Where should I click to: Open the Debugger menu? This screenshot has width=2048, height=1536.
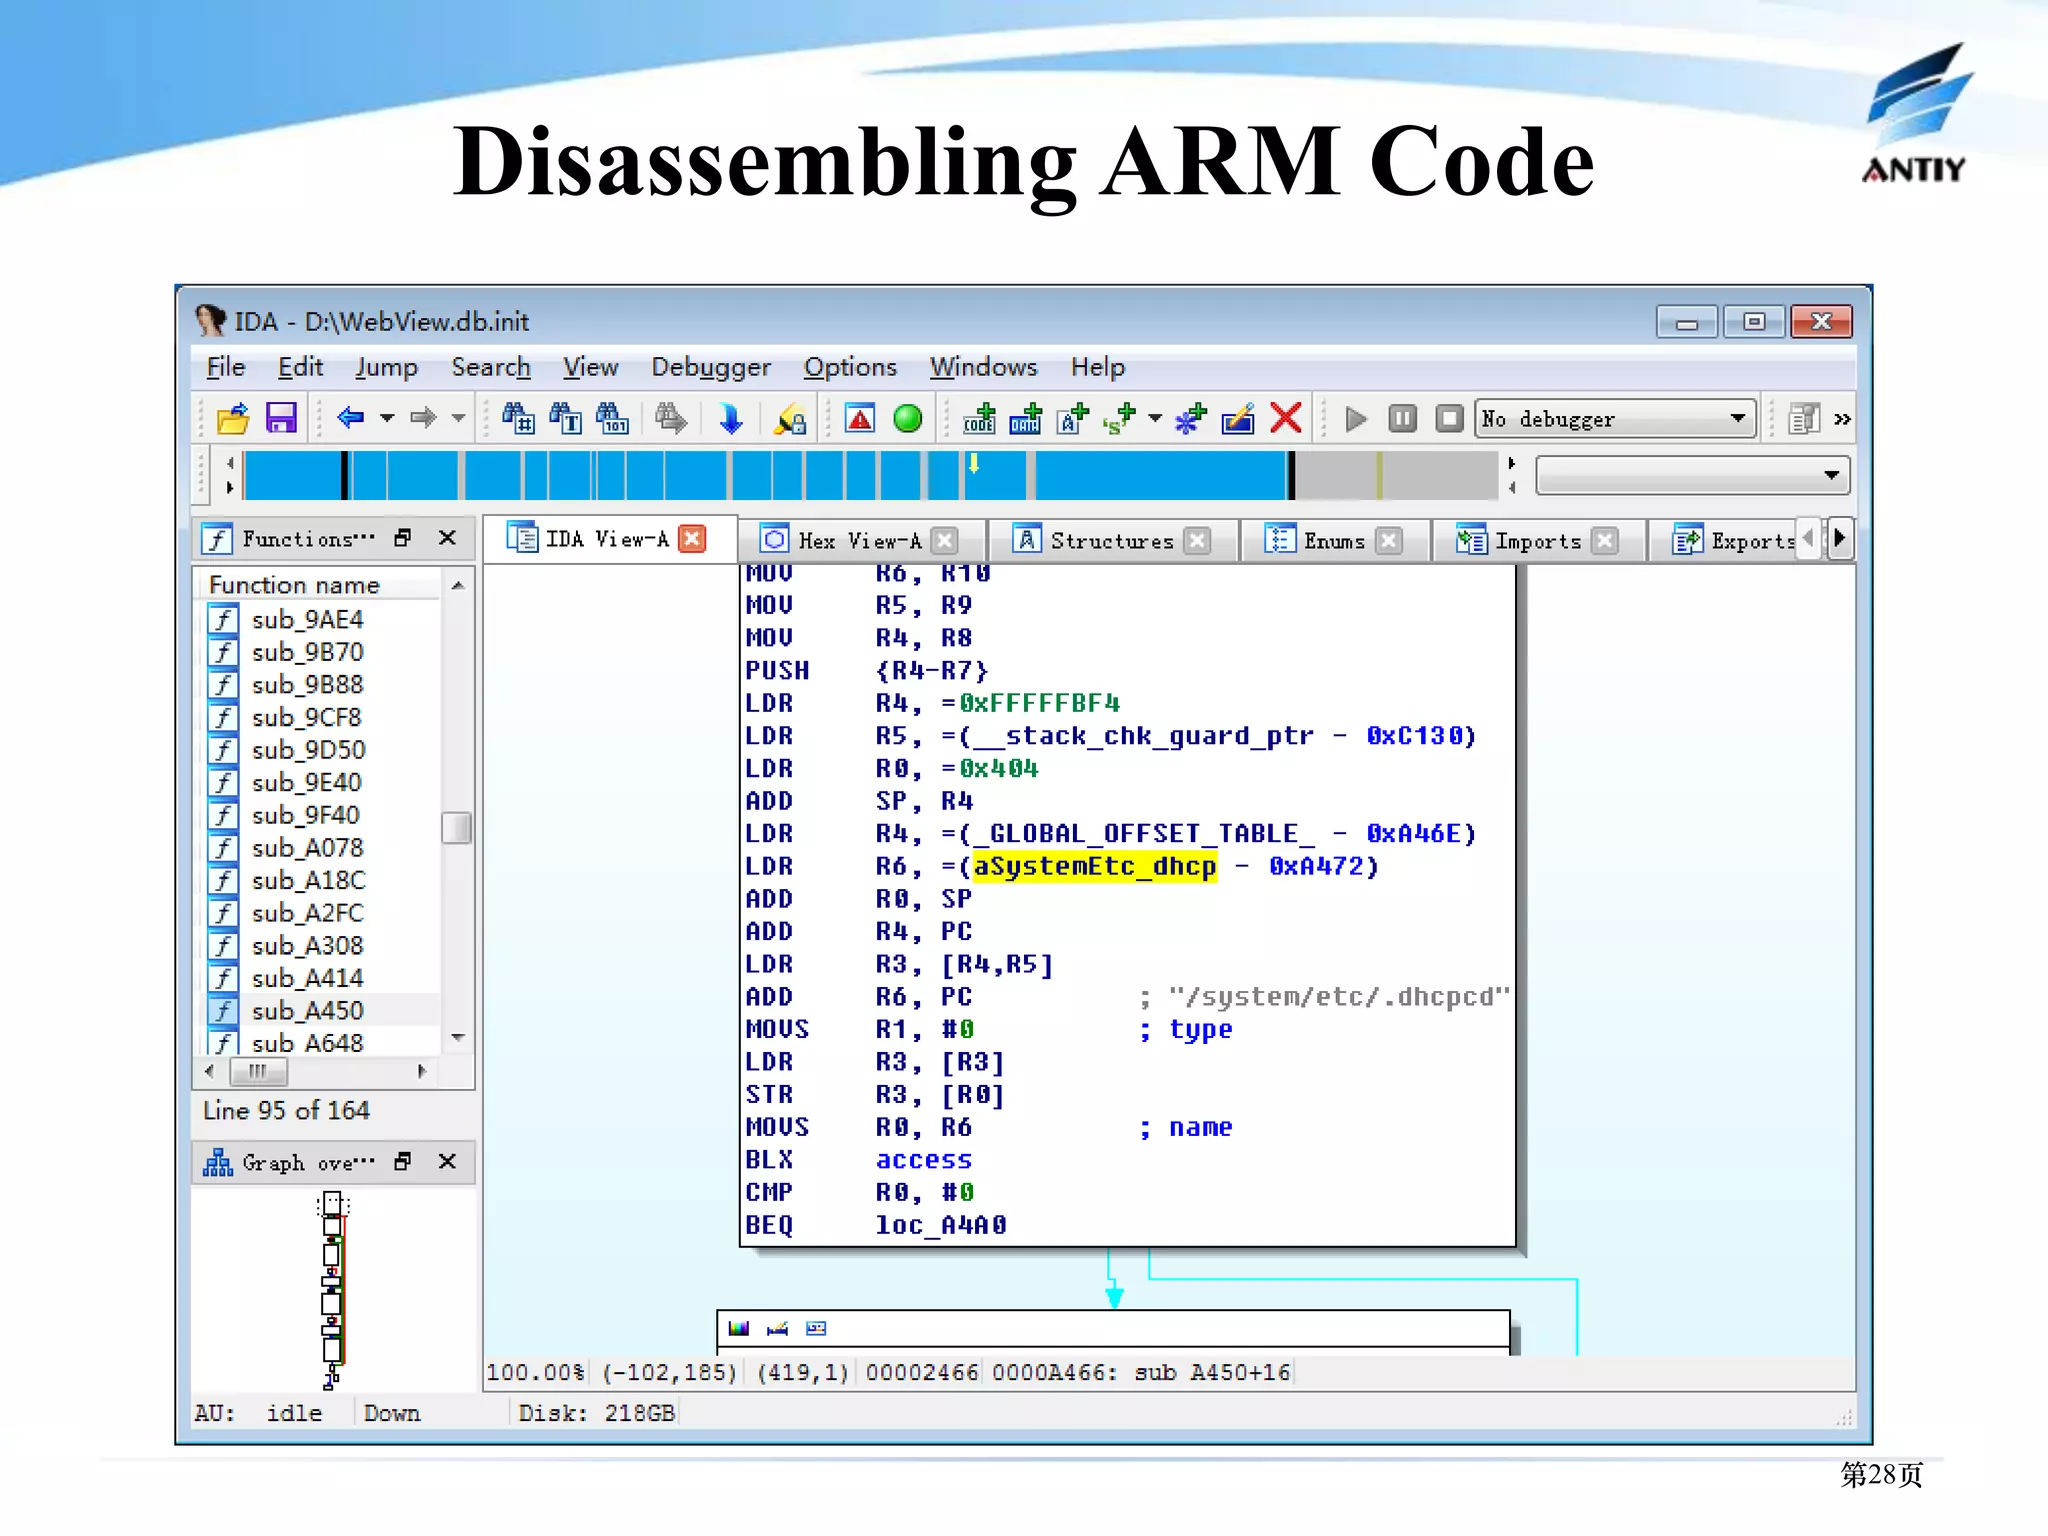pos(711,367)
